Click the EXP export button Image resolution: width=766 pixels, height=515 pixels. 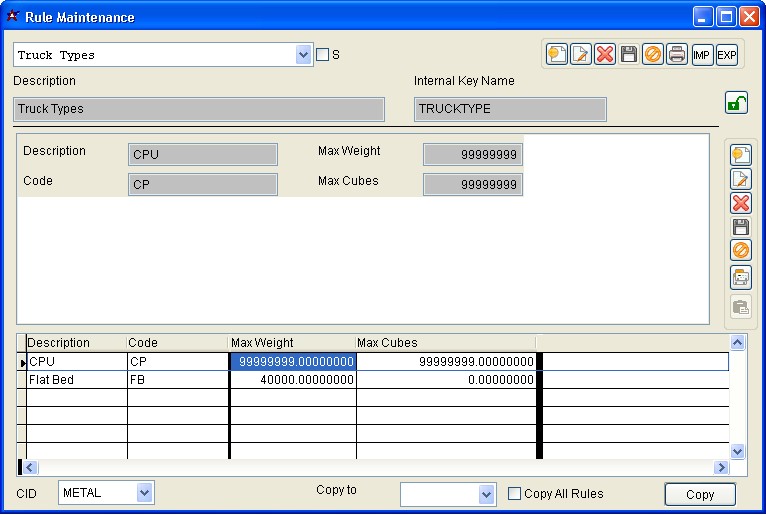(x=726, y=55)
